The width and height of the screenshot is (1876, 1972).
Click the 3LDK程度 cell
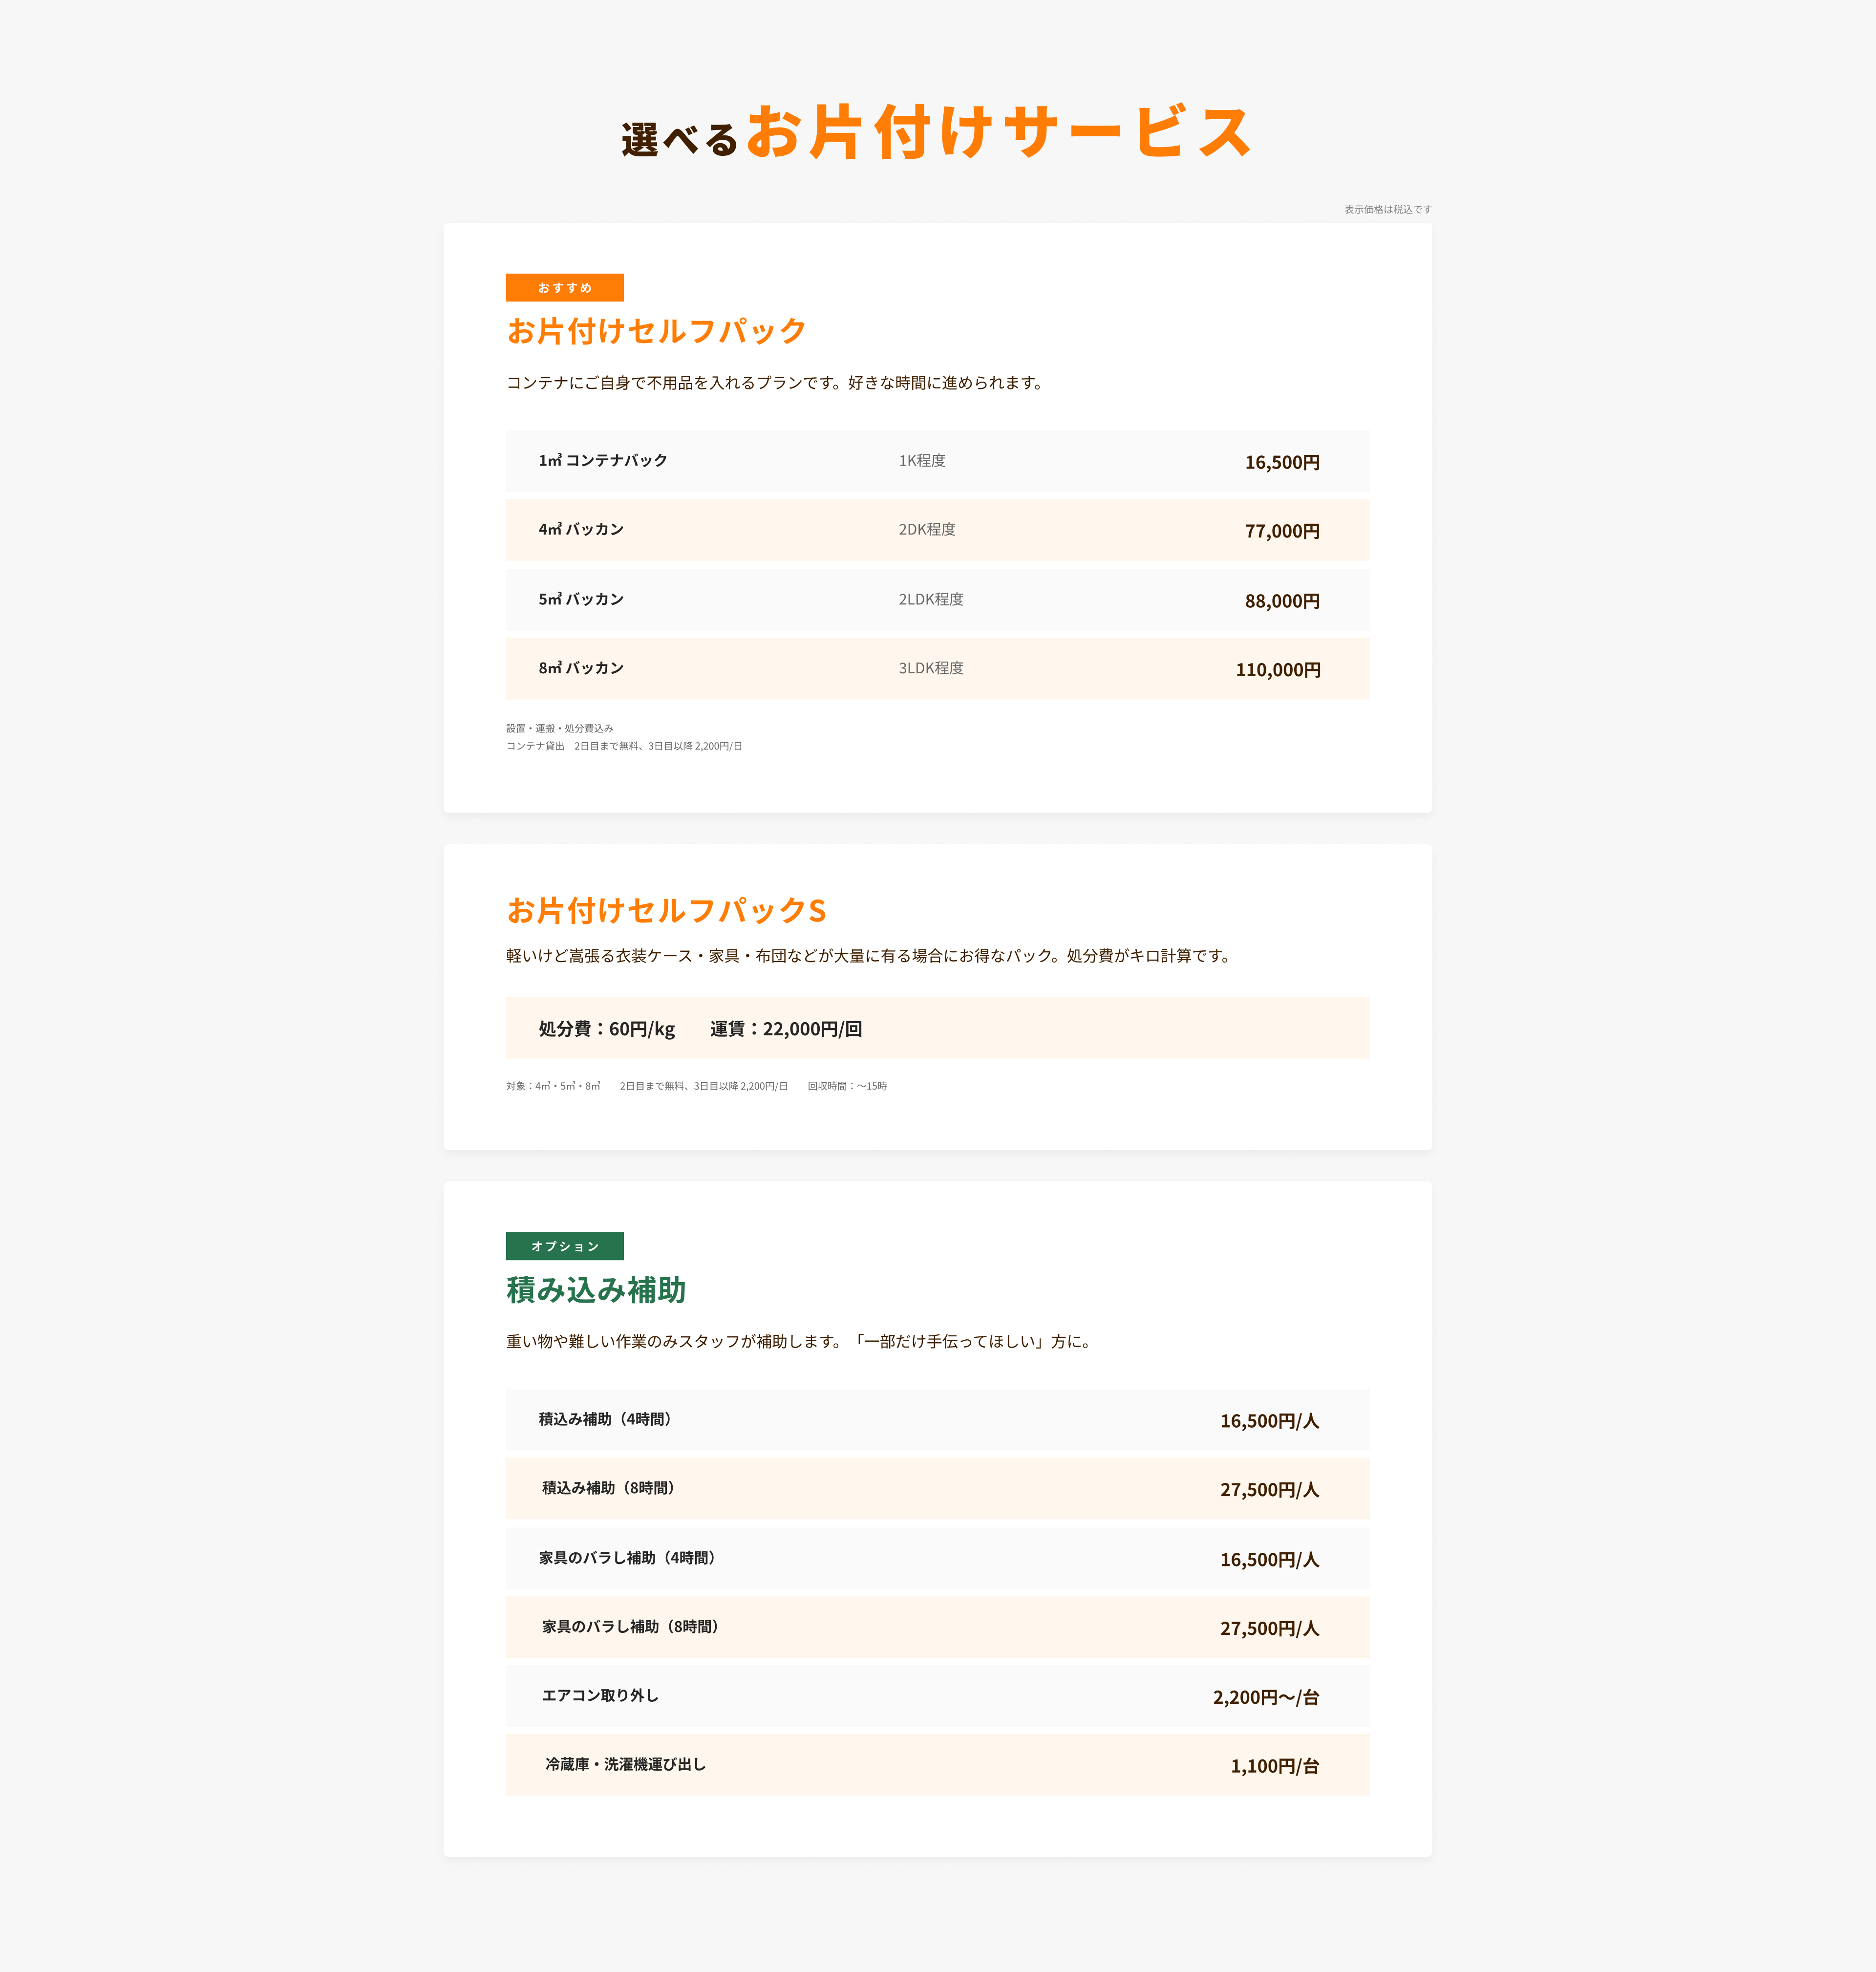click(930, 668)
